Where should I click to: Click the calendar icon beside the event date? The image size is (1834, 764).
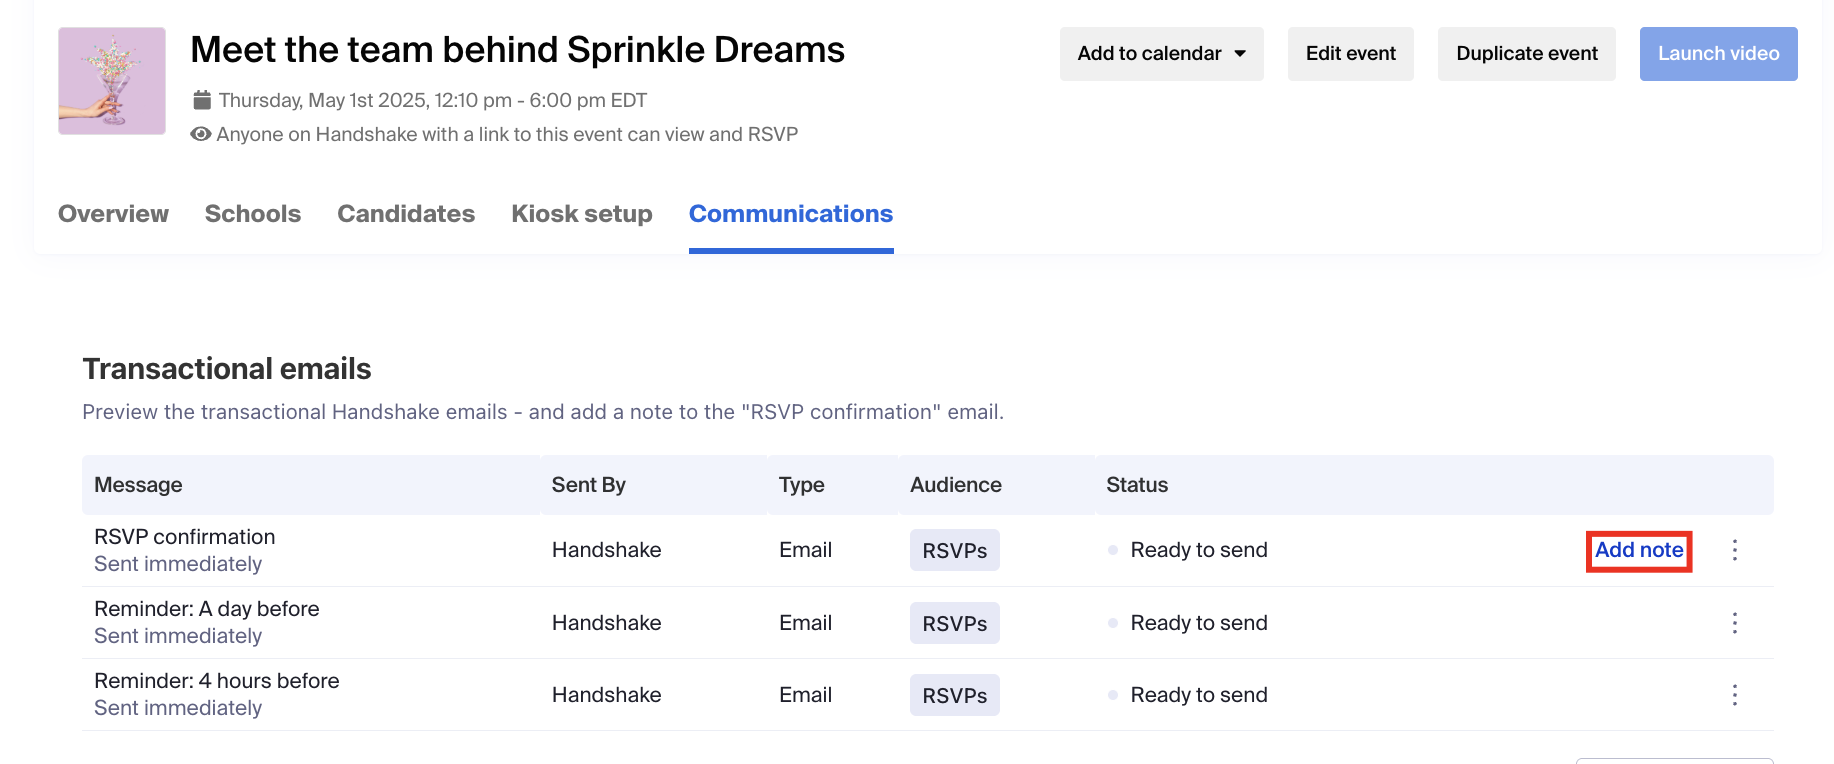pos(202,100)
